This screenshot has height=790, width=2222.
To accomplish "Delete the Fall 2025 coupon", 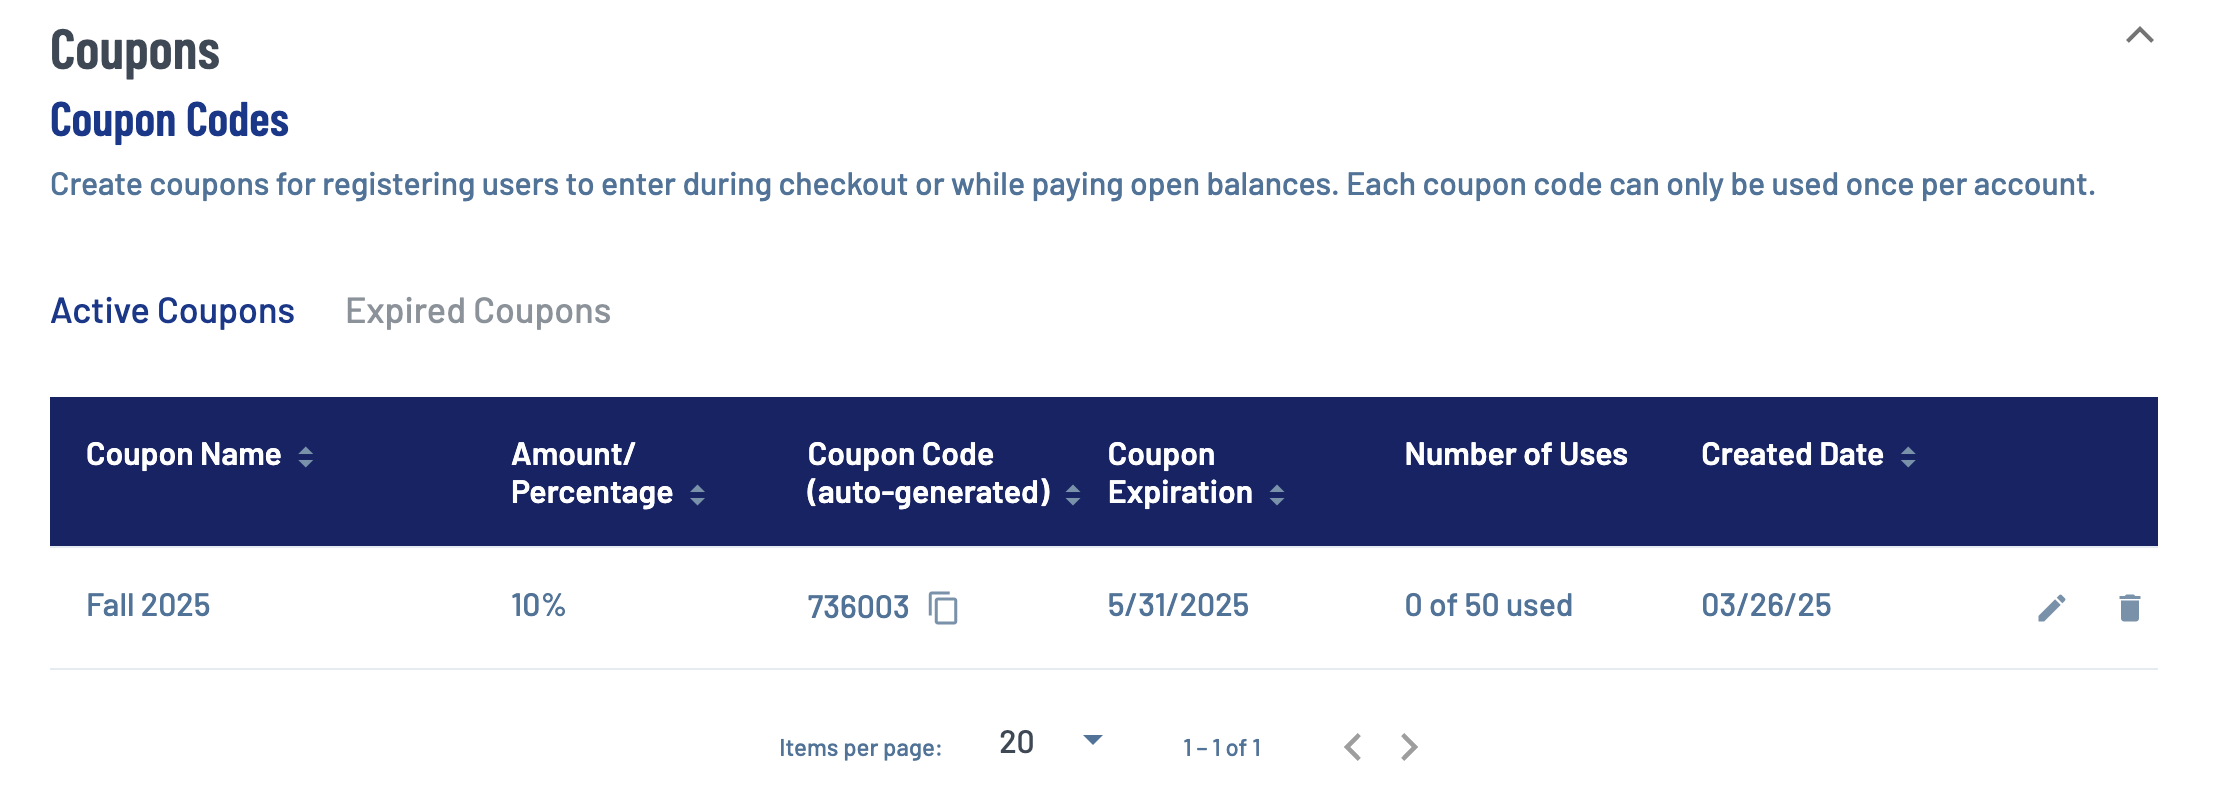I will point(2129,607).
